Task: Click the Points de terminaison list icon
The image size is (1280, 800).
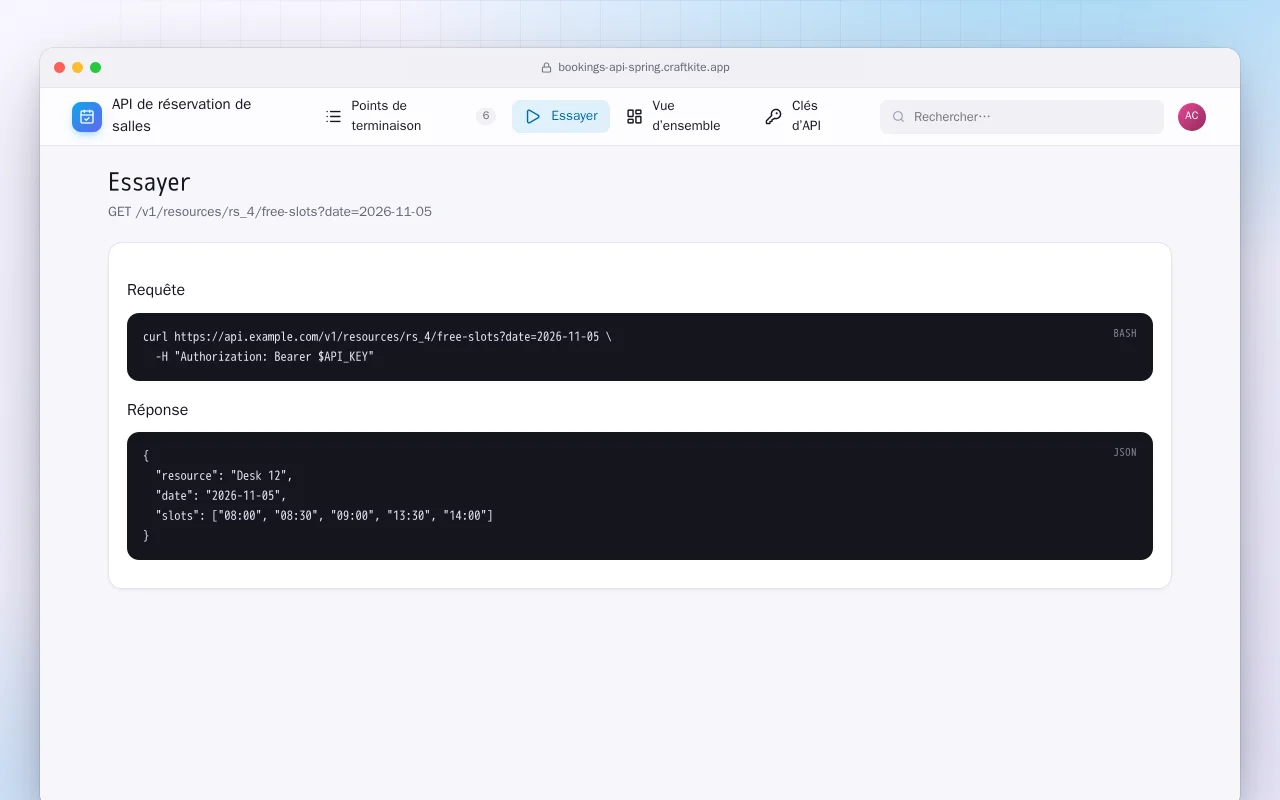Action: point(333,116)
